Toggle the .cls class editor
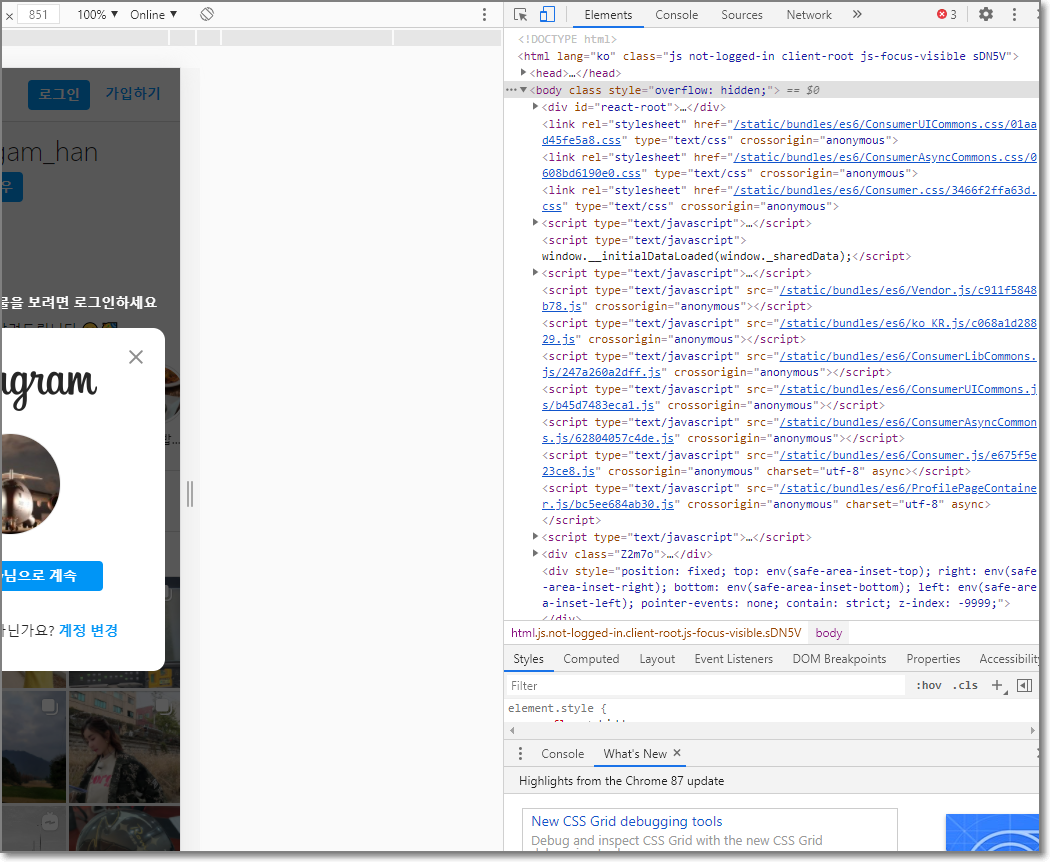Viewport: 1050px width, 862px height. tap(965, 685)
